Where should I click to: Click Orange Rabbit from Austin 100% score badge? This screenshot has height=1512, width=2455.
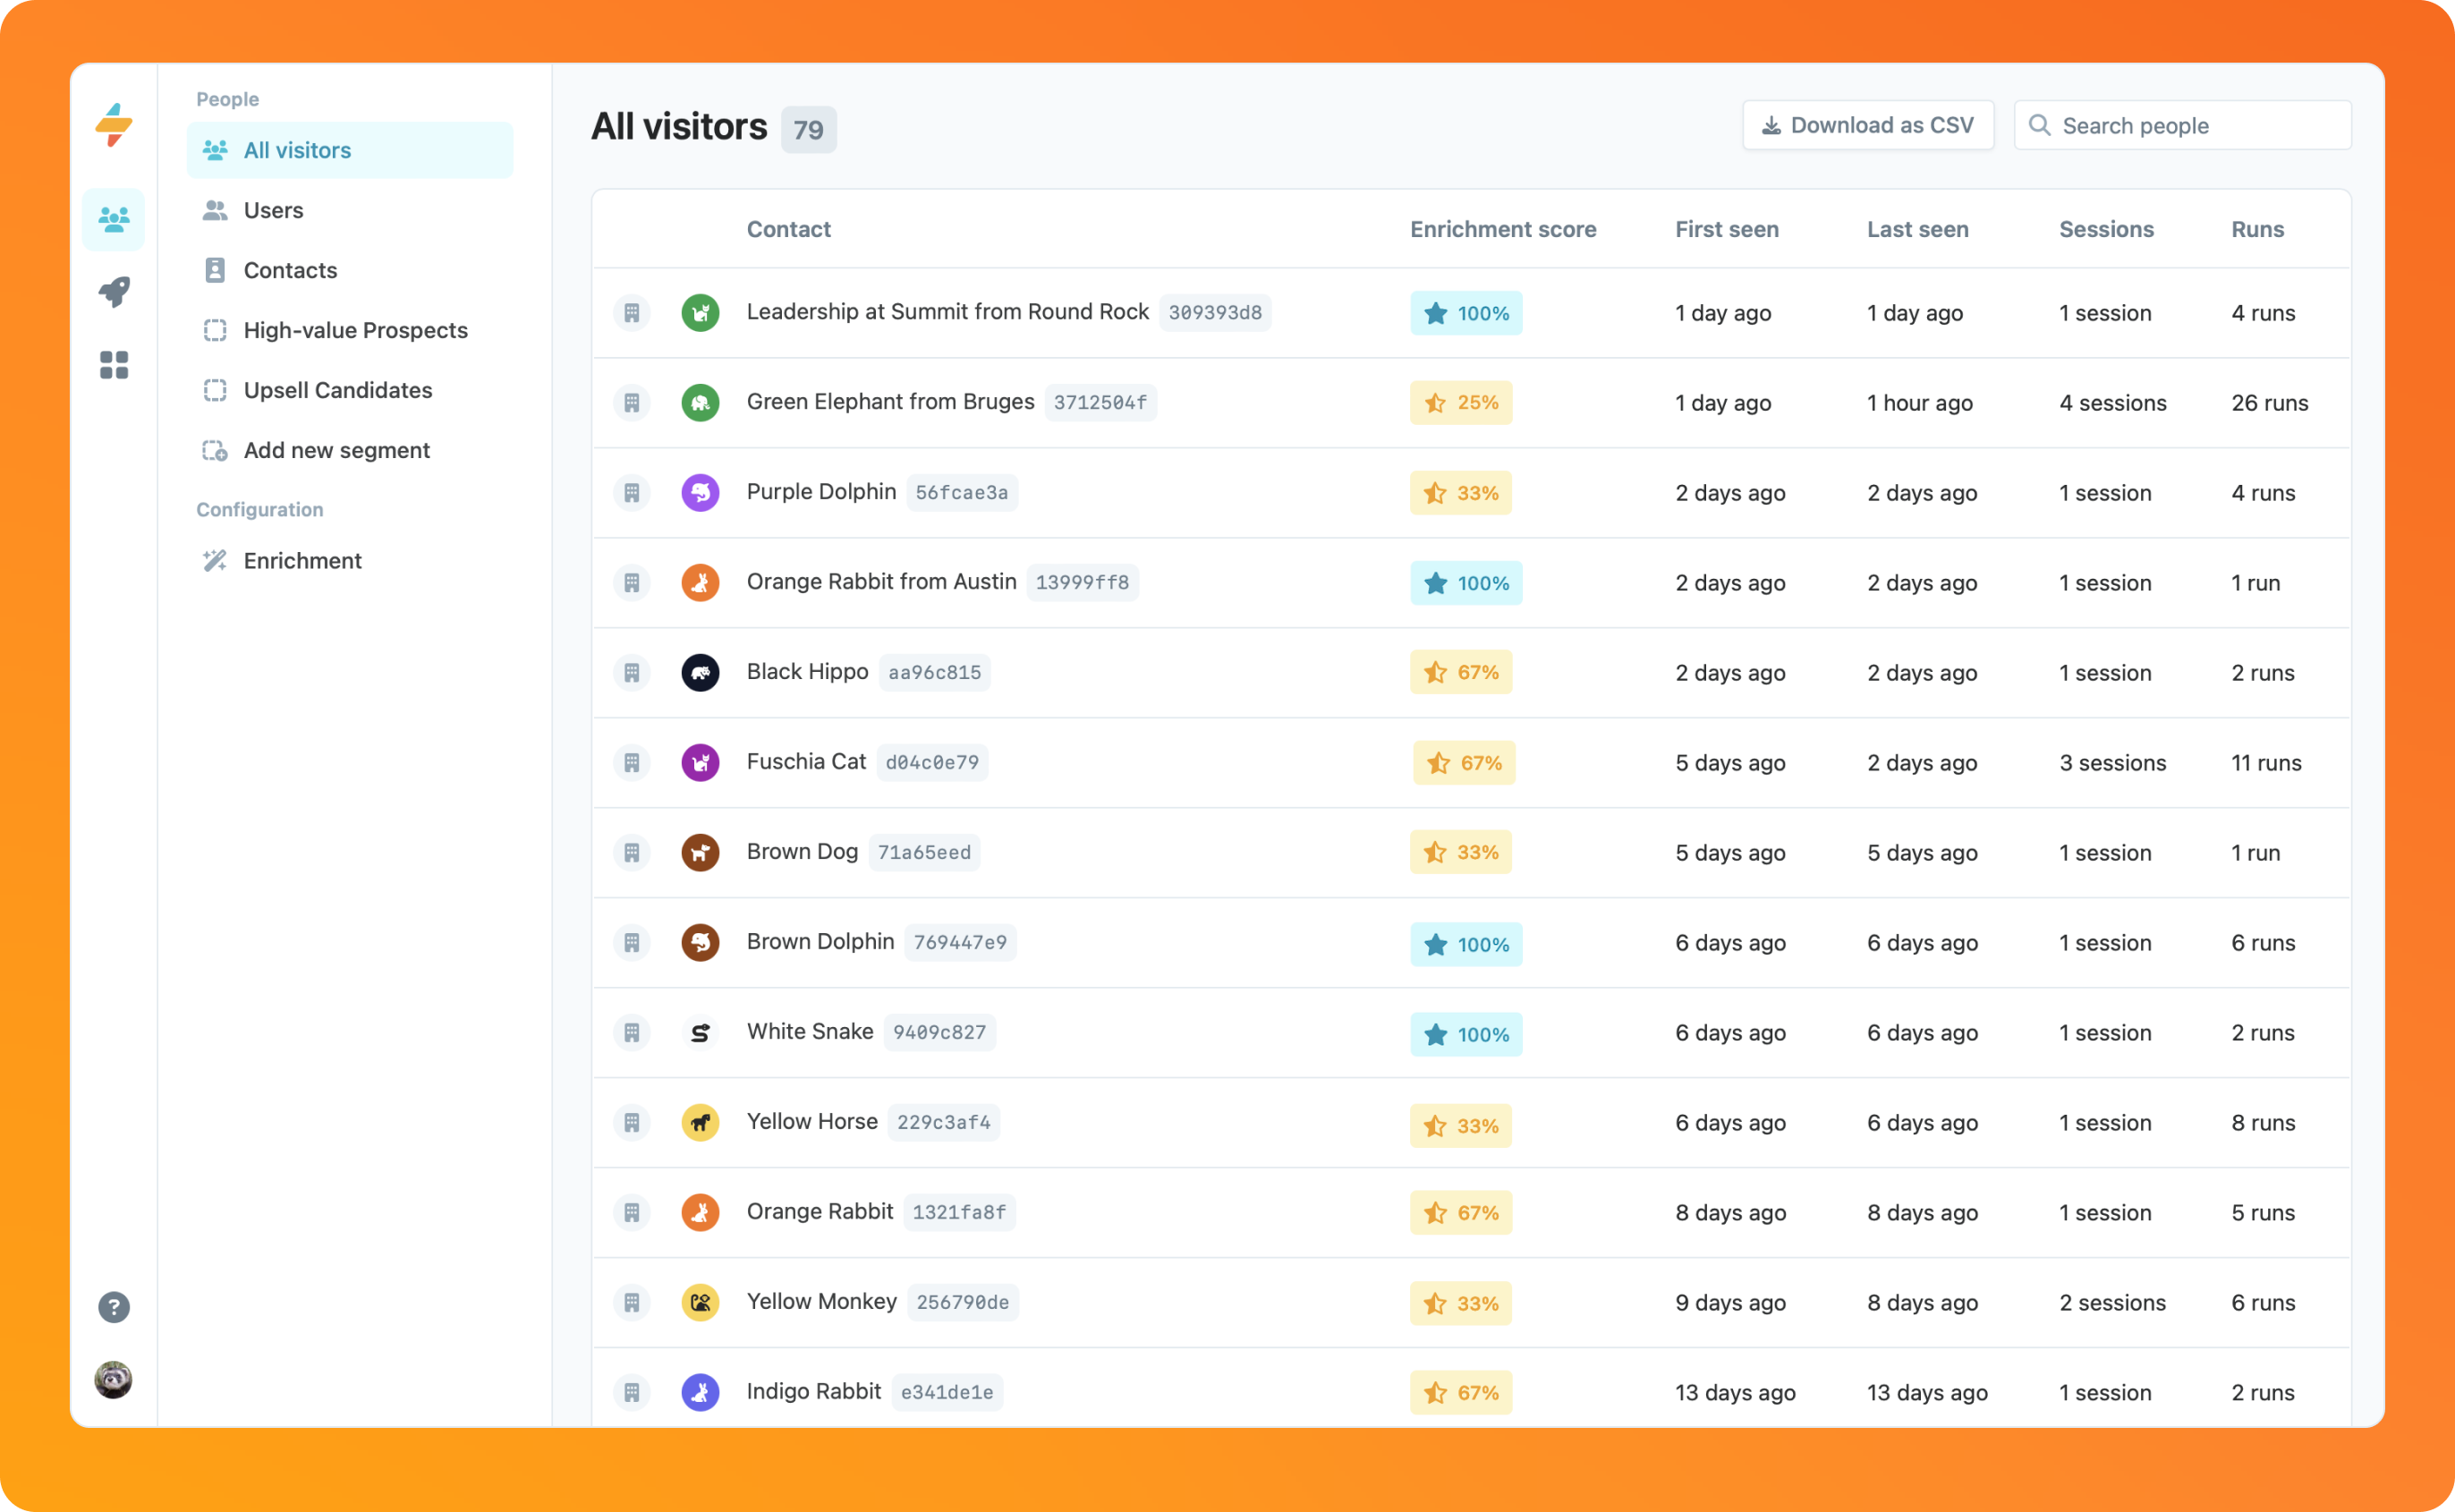pos(1465,583)
